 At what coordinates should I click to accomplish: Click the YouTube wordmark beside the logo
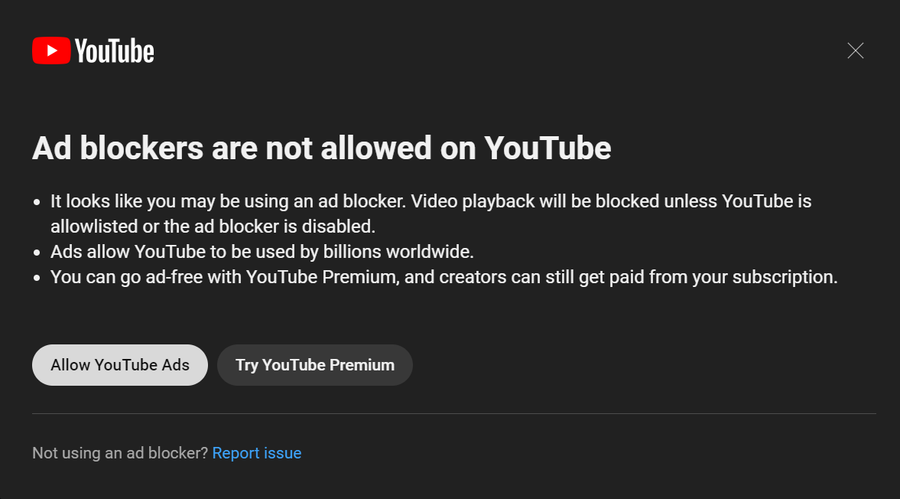[x=114, y=51]
